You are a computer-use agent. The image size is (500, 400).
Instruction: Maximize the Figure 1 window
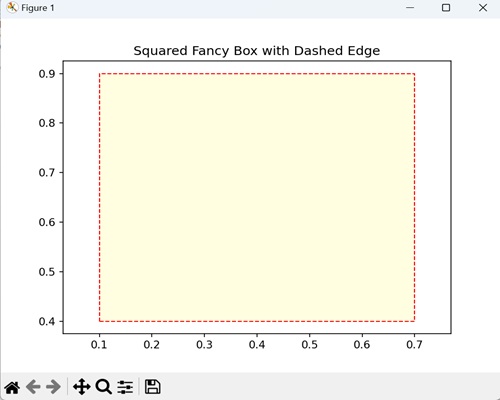click(446, 7)
